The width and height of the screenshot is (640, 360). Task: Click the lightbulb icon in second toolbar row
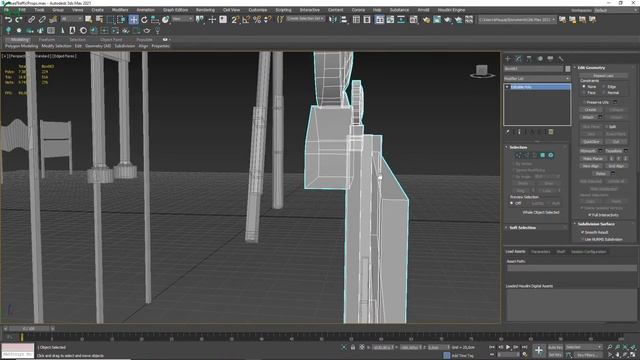click(x=158, y=30)
